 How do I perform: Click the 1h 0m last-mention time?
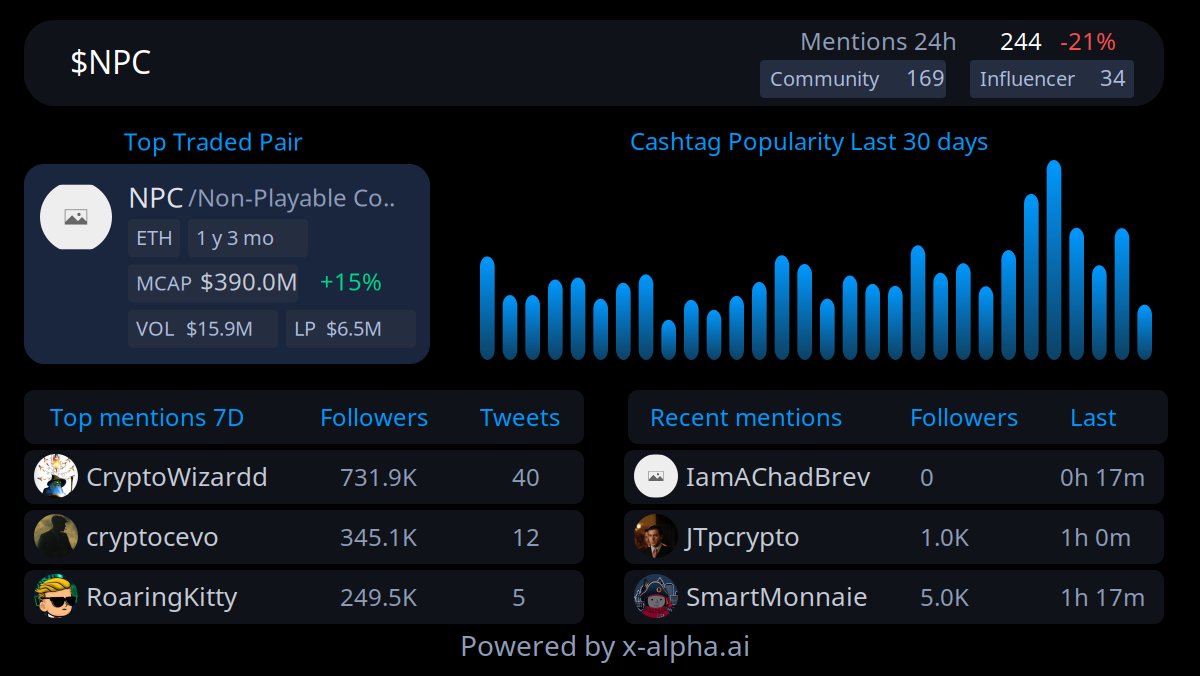(1096, 538)
